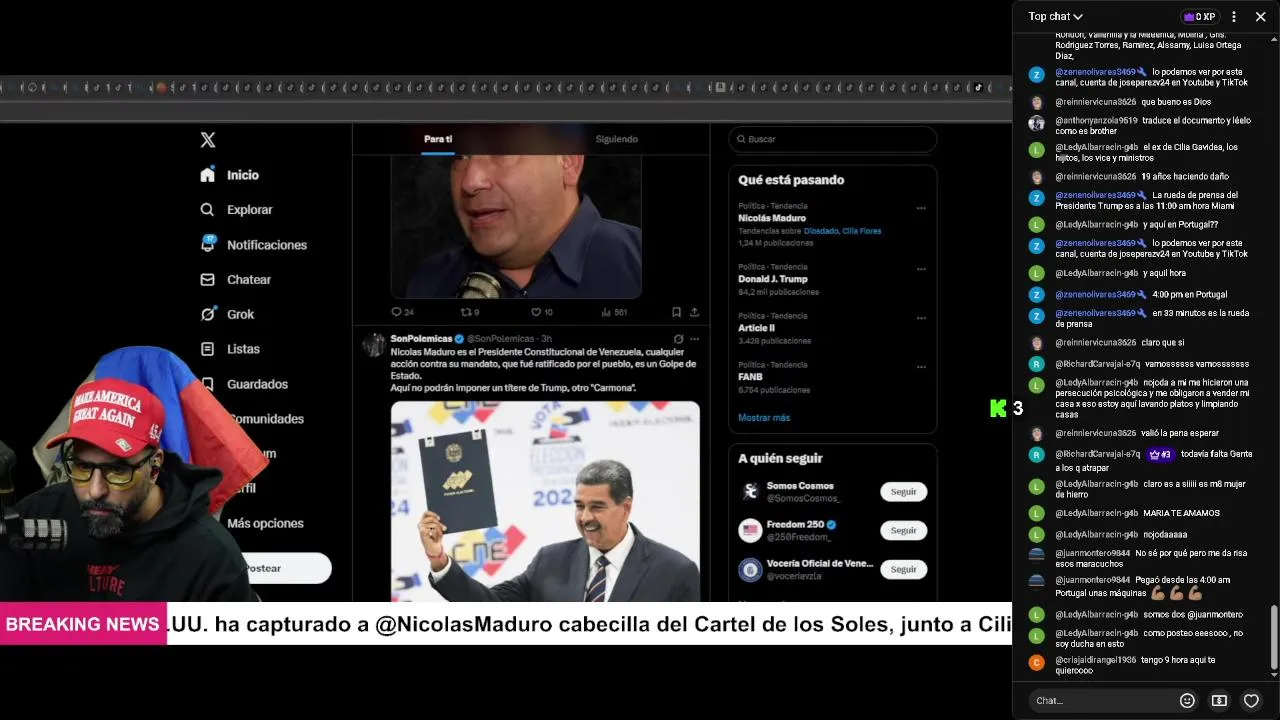Repost icon showing 9 on top post

click(465, 312)
